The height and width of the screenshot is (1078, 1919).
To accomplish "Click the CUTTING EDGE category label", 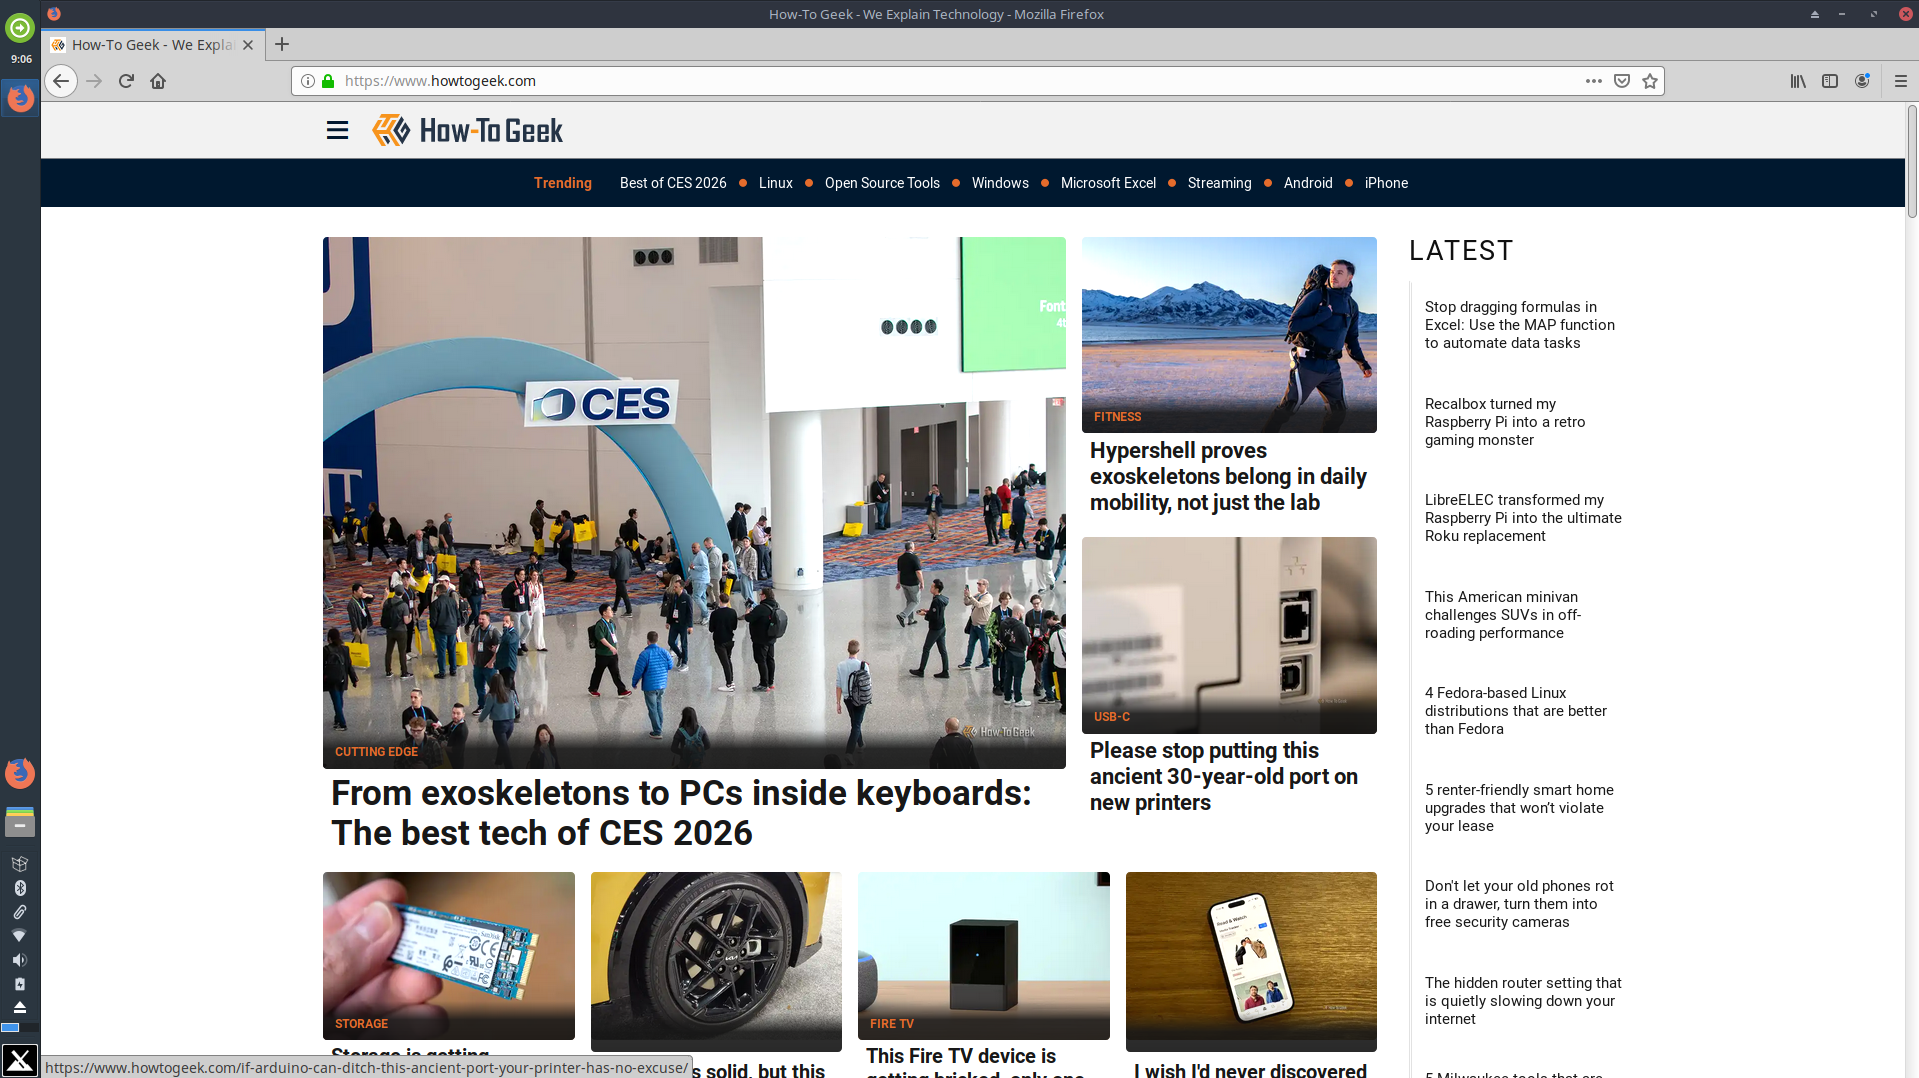I will click(376, 752).
